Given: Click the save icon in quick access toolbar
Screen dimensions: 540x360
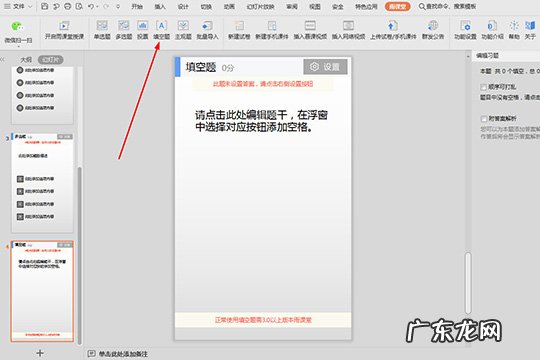Looking at the screenshot, I should [x=44, y=6].
